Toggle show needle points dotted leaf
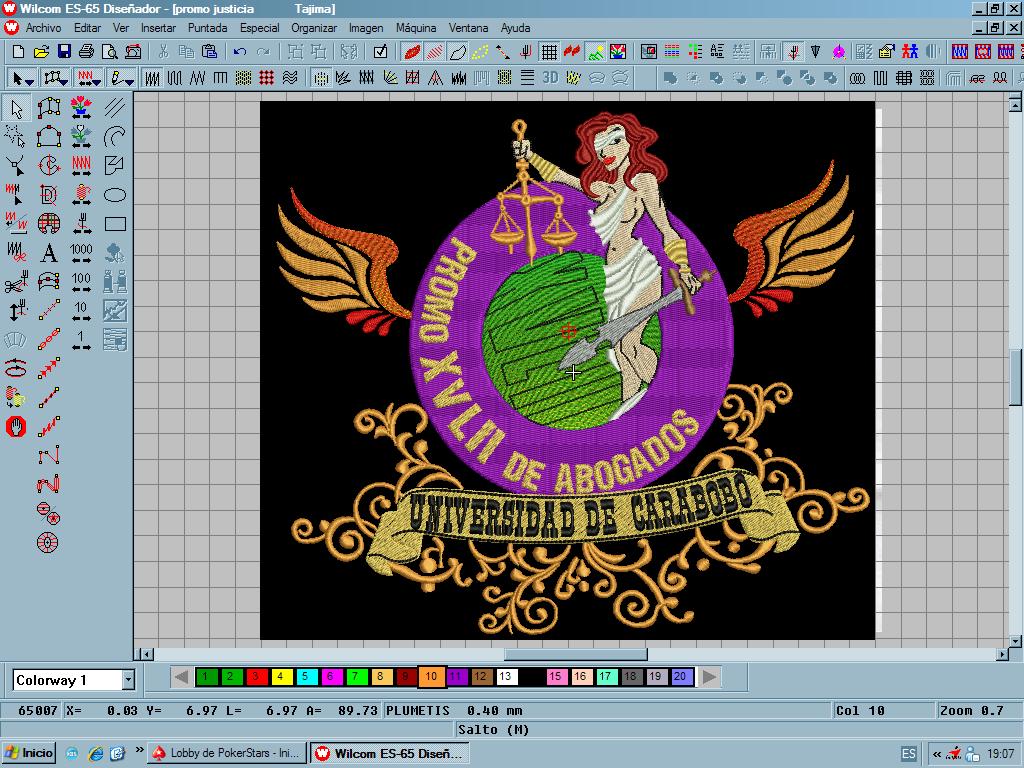 point(480,52)
